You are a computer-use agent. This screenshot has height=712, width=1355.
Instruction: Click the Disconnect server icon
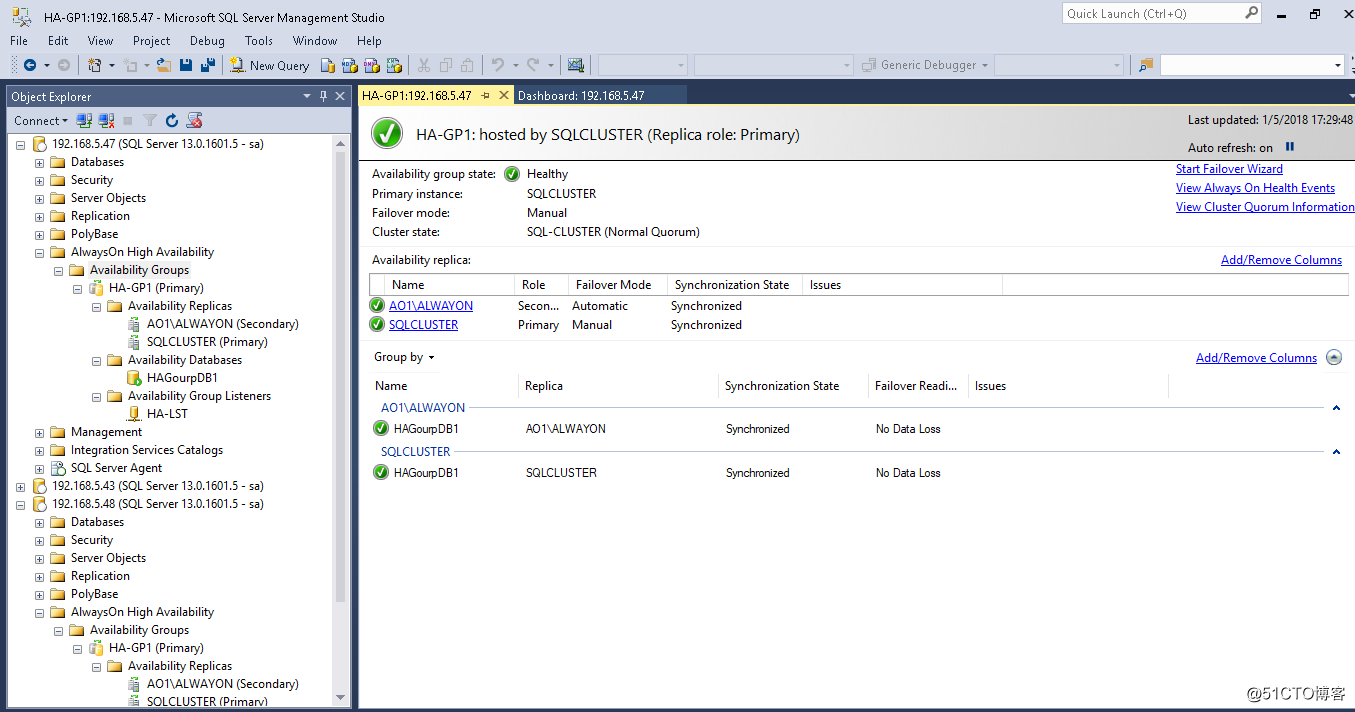coord(106,120)
